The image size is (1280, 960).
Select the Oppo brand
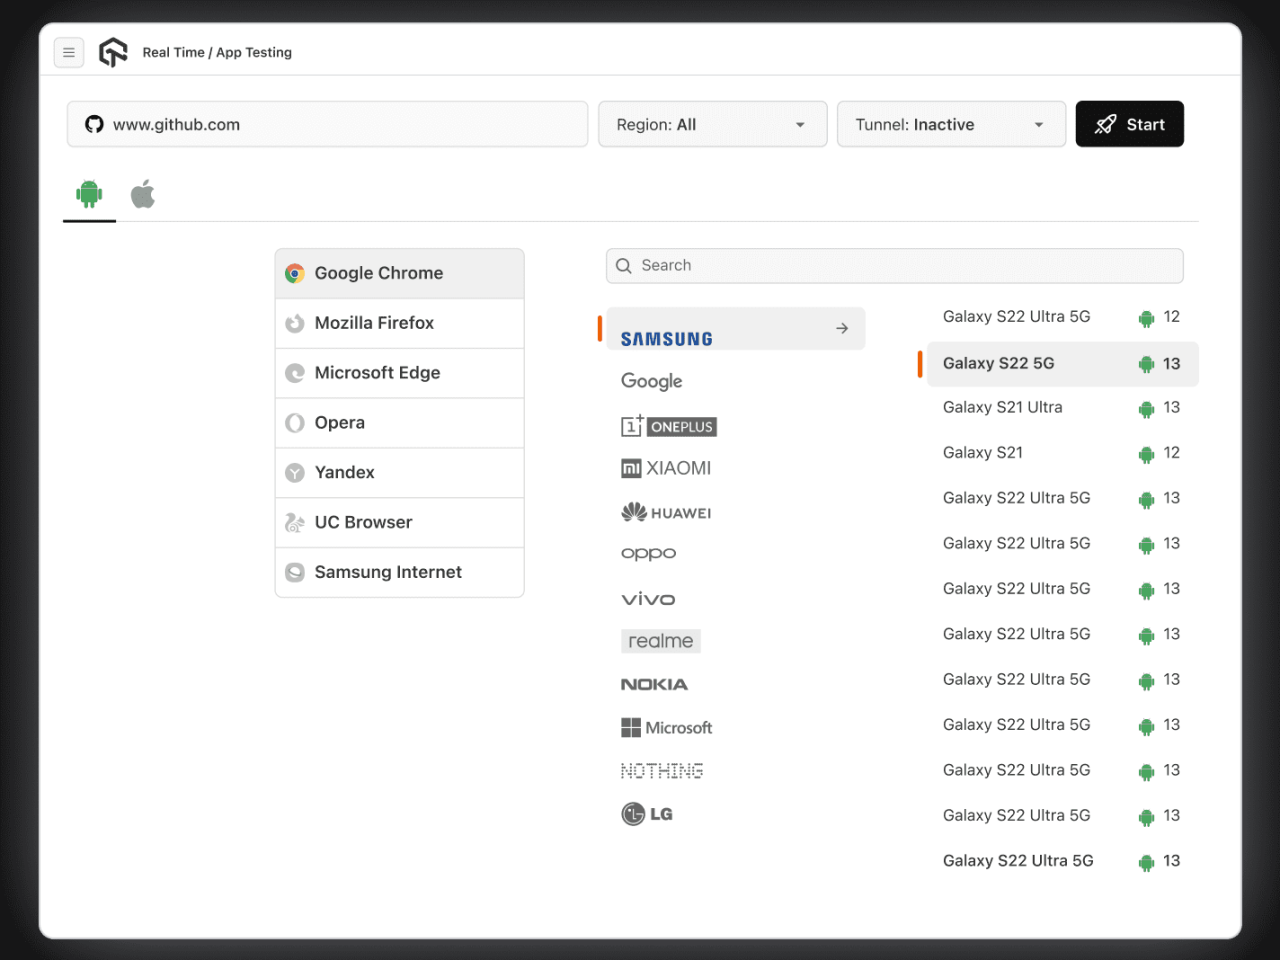click(649, 553)
